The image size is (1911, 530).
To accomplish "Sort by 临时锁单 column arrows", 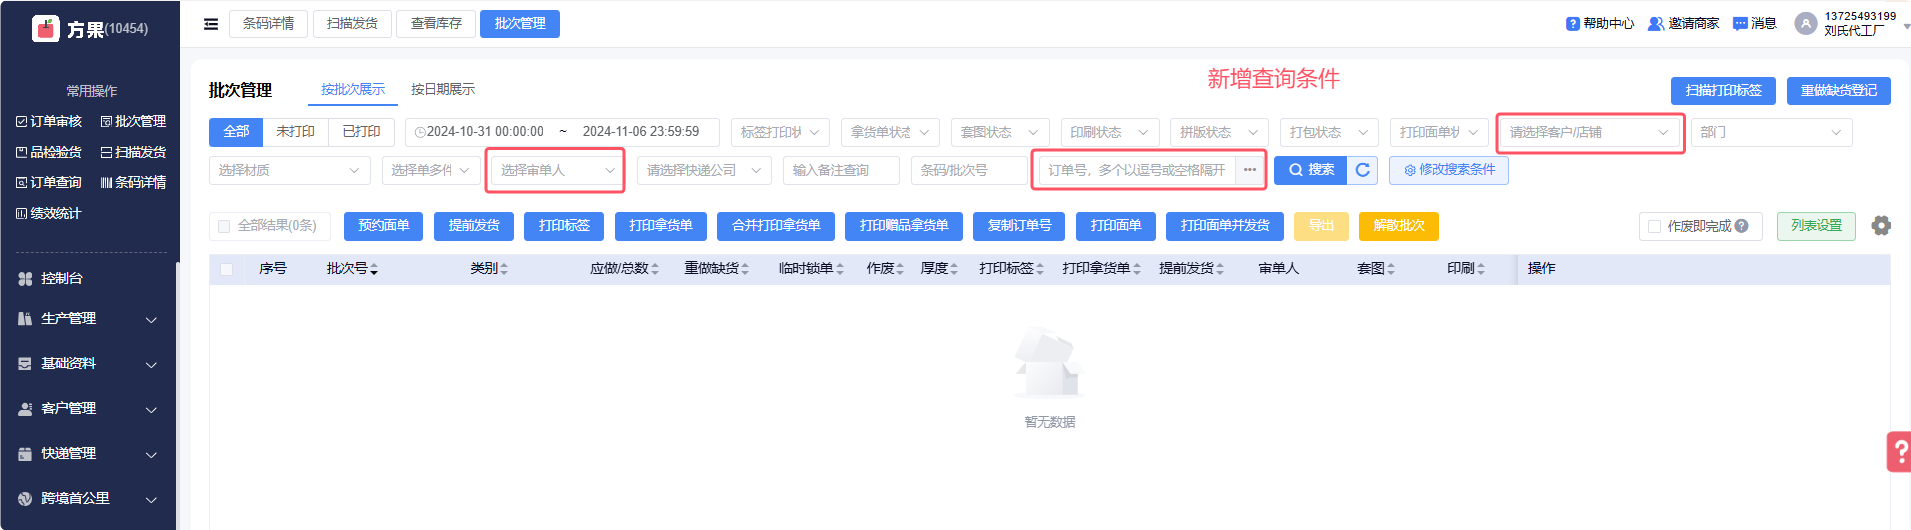I will 840,269.
